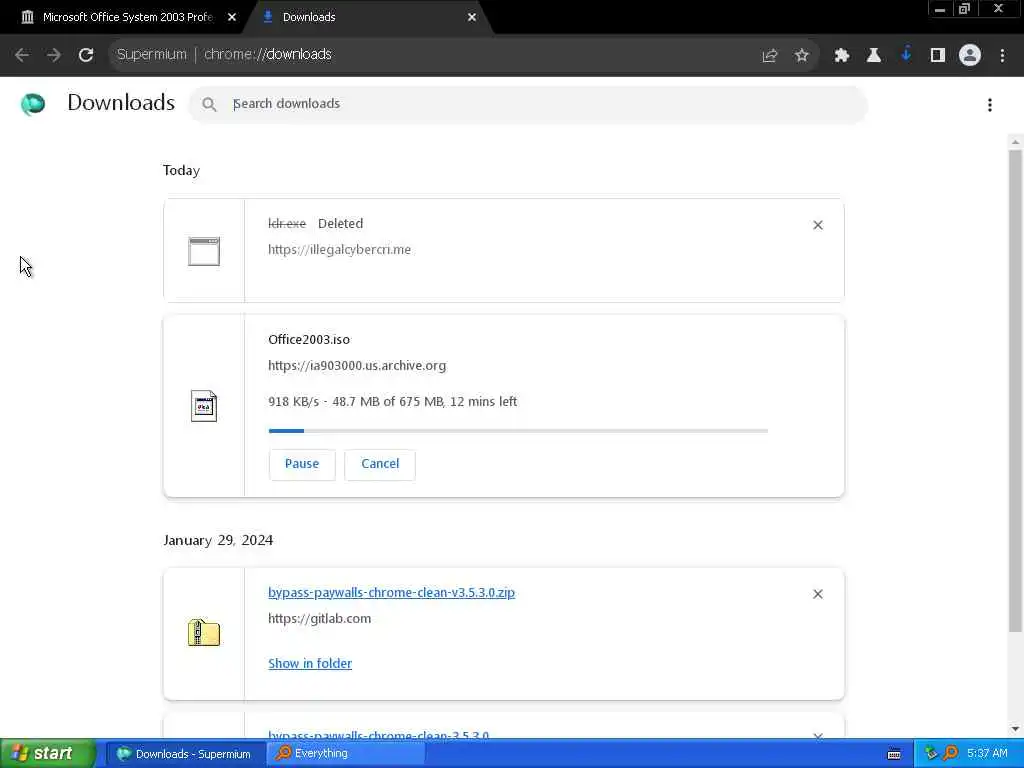Click the browser forward arrow
Viewport: 1024px width, 768px height.
tap(54, 55)
